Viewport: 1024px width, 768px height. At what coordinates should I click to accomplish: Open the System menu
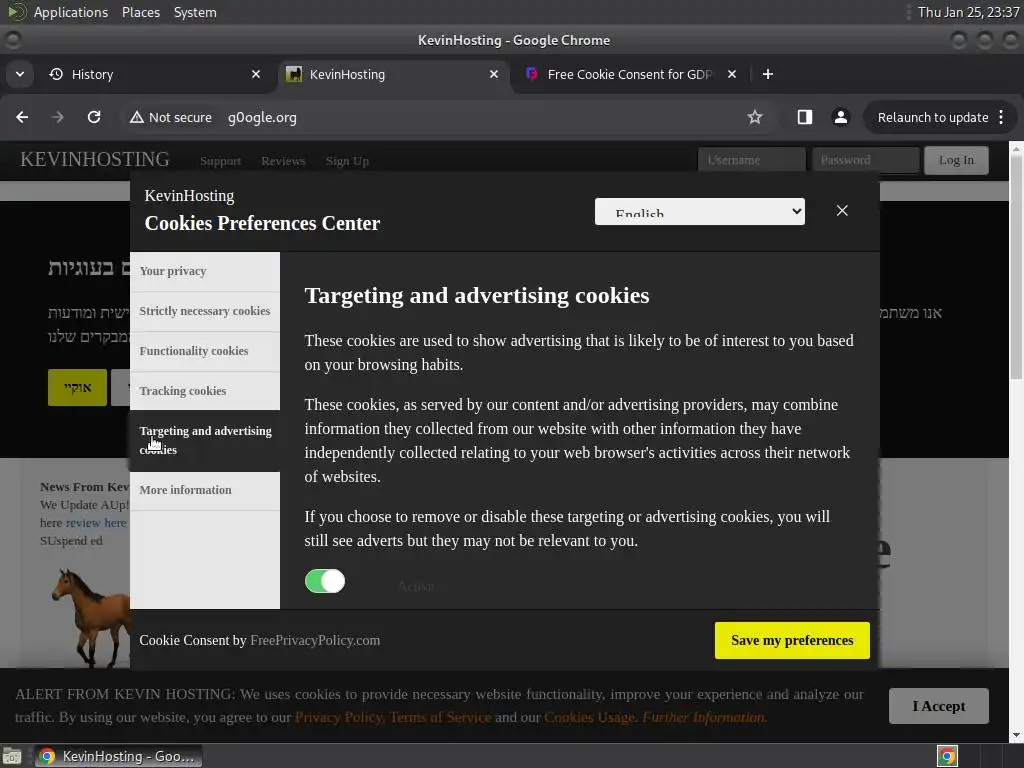tap(195, 12)
